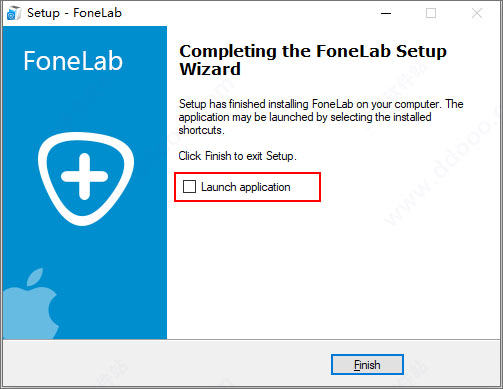The image size is (503, 389).
Task: Click the word 'shortcuts' in the description
Action: (200, 130)
